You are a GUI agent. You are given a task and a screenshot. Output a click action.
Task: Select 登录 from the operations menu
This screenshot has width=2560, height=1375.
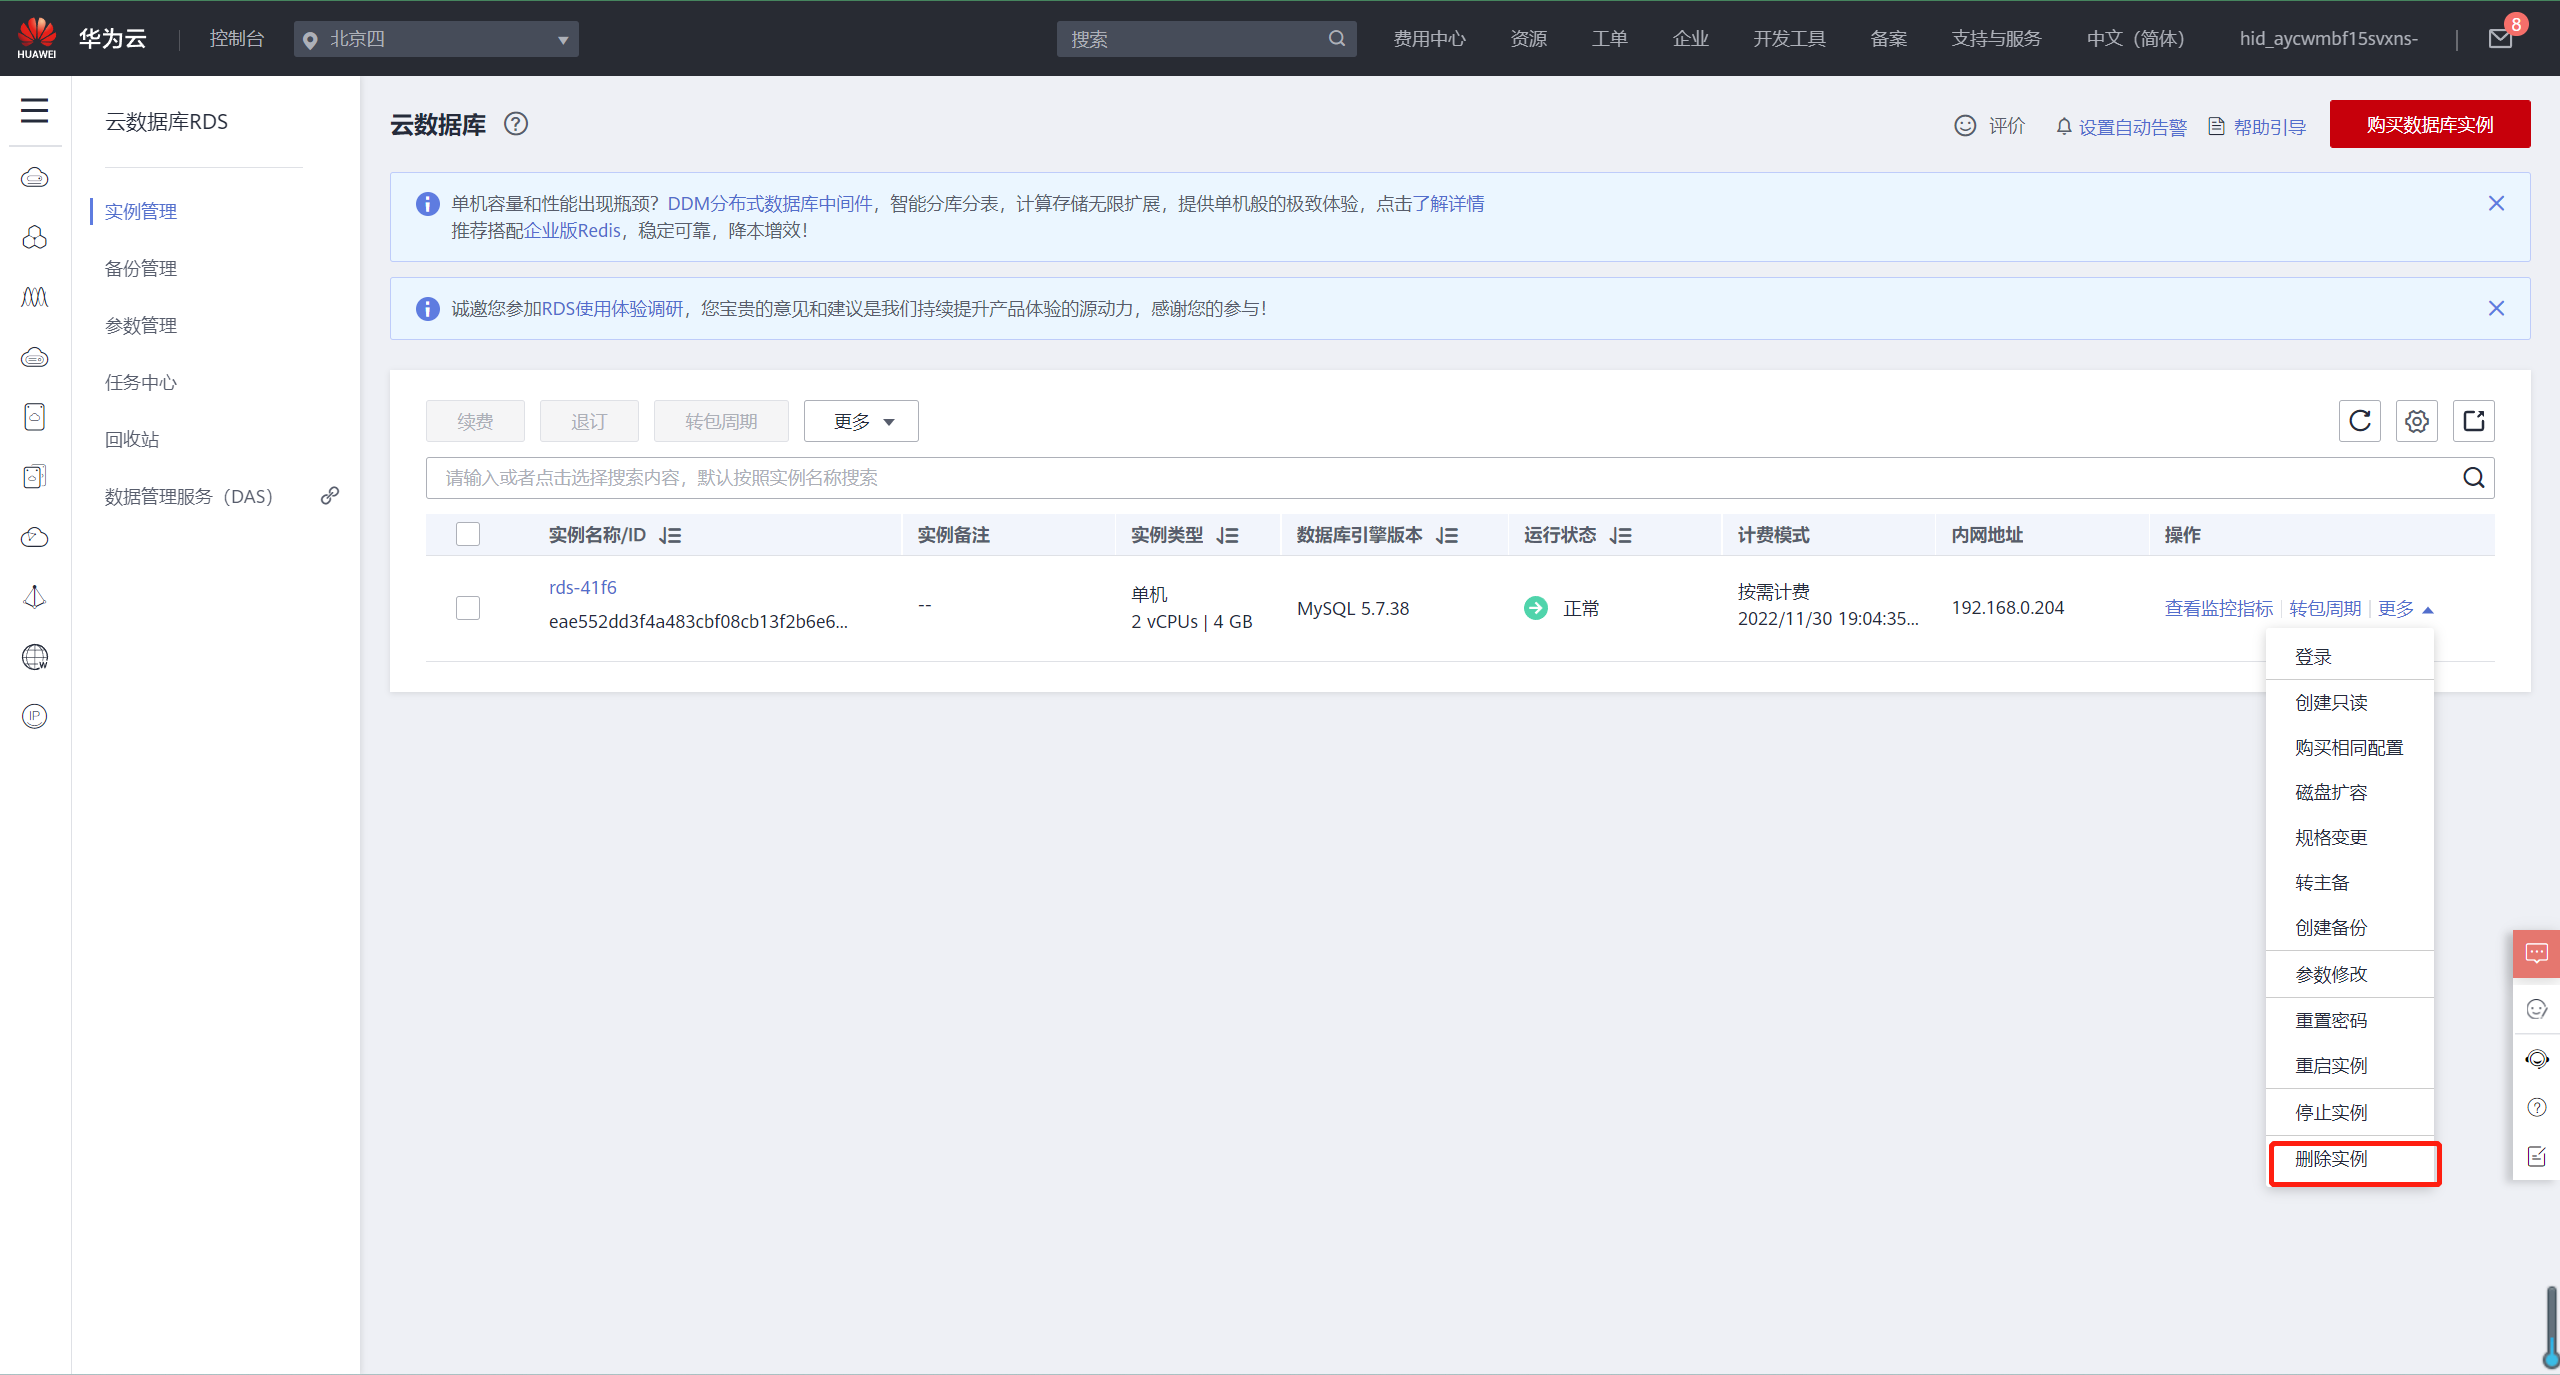pyautogui.click(x=2350, y=657)
